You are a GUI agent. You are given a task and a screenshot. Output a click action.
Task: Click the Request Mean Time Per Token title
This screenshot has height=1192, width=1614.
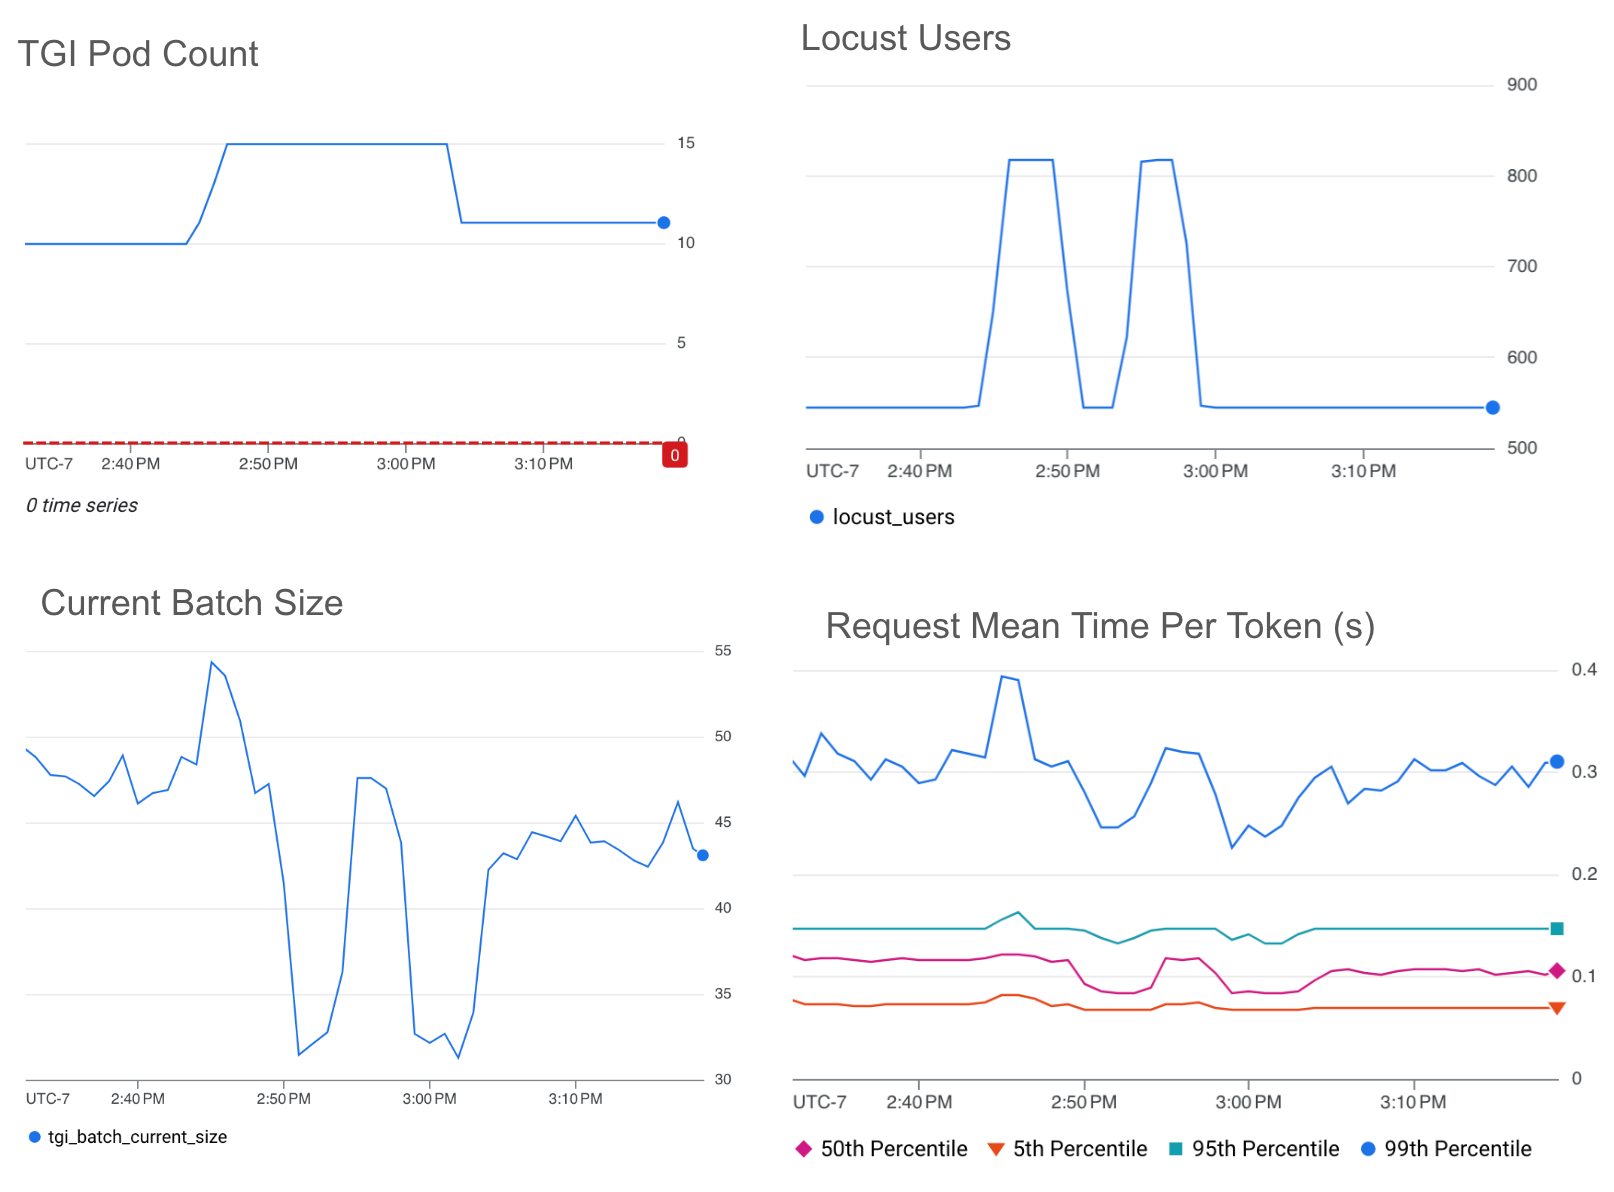point(1100,626)
